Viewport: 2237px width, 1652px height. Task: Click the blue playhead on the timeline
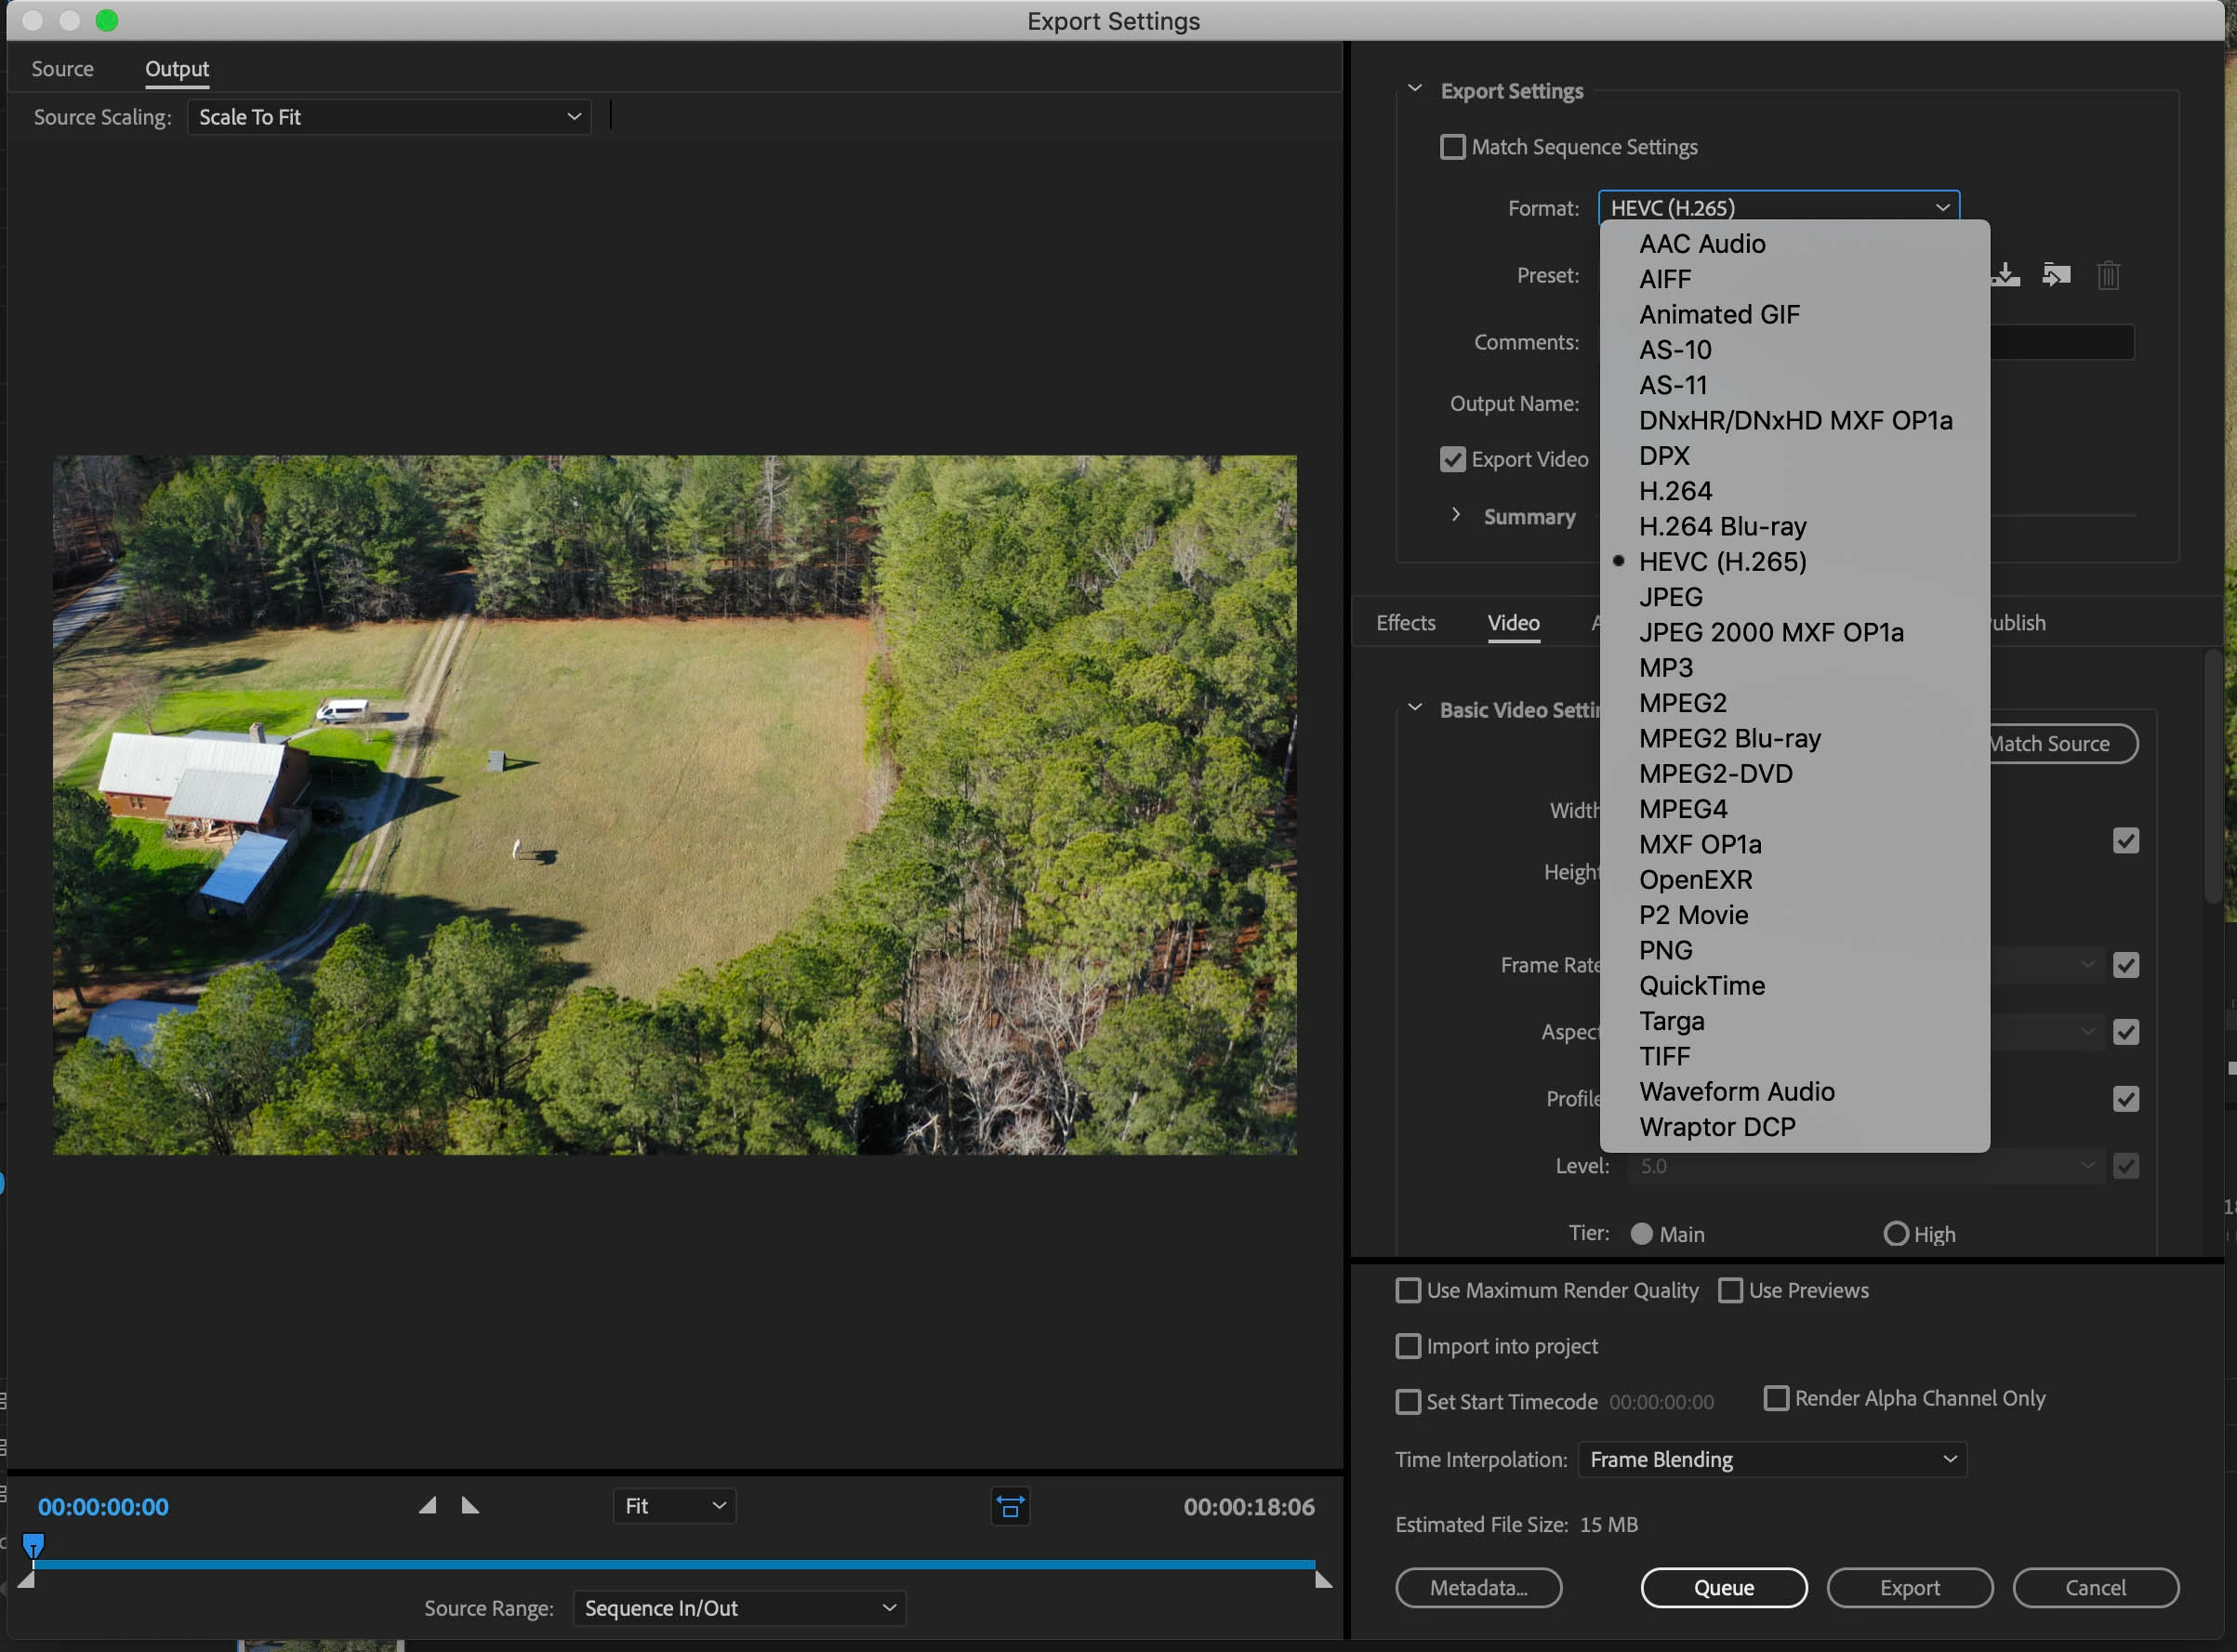tap(33, 1546)
